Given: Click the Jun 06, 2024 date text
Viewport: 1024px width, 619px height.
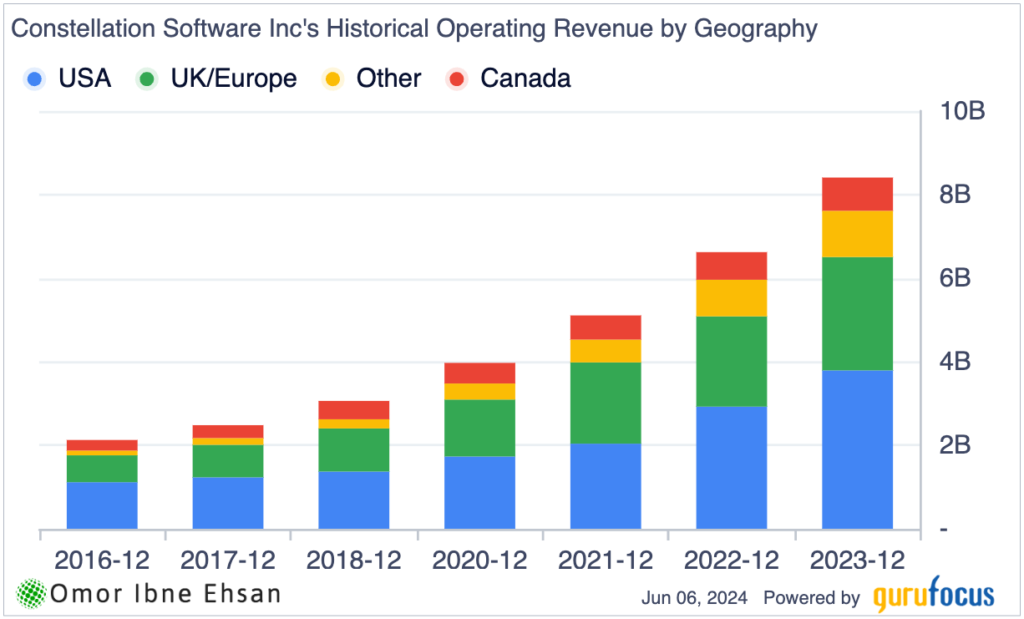Looking at the screenshot, I should pyautogui.click(x=695, y=598).
